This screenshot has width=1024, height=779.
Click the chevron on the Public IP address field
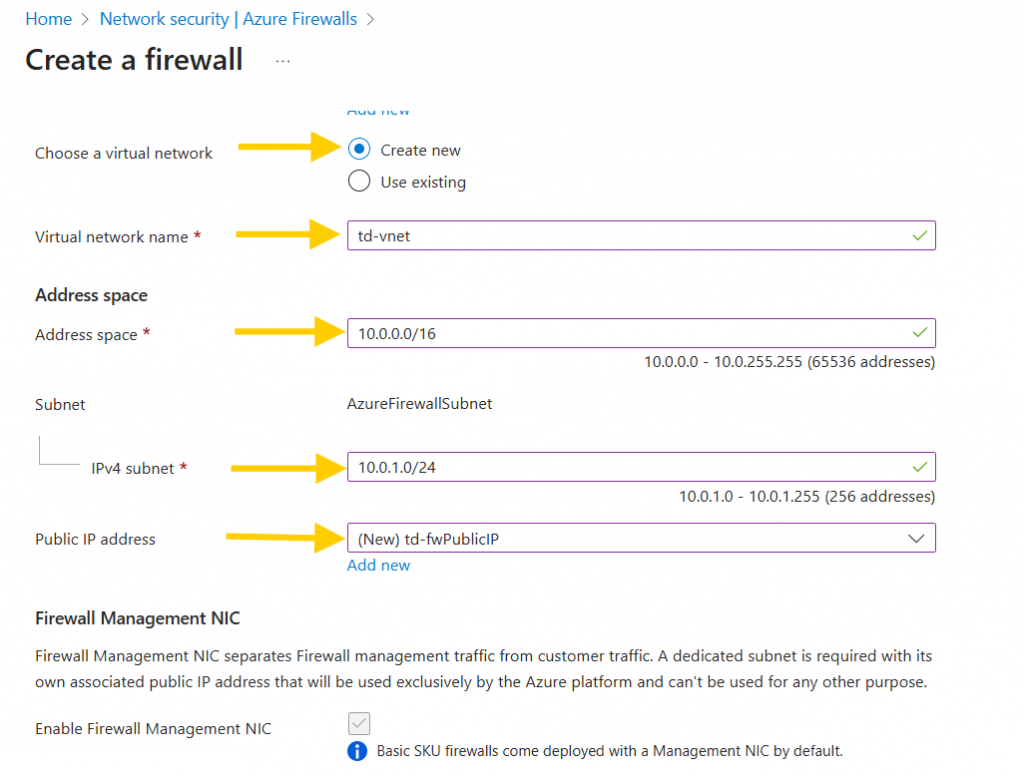916,538
